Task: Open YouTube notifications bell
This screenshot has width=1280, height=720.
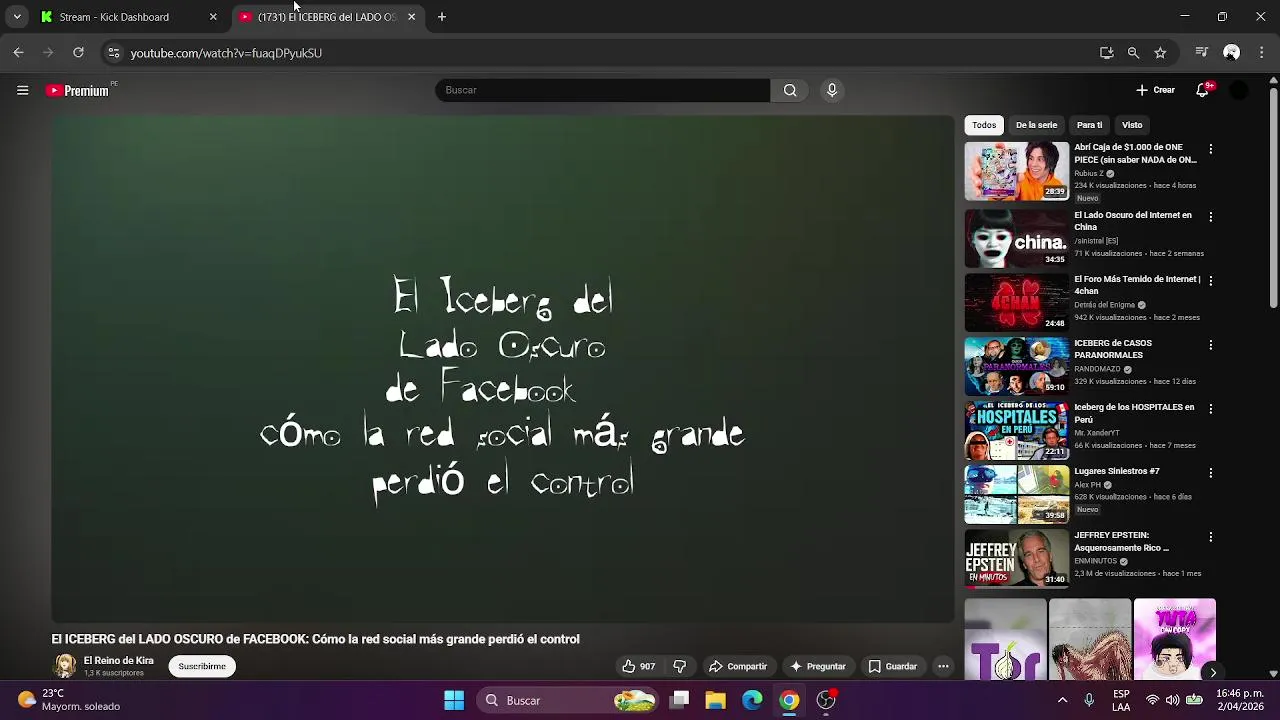Action: click(1203, 90)
